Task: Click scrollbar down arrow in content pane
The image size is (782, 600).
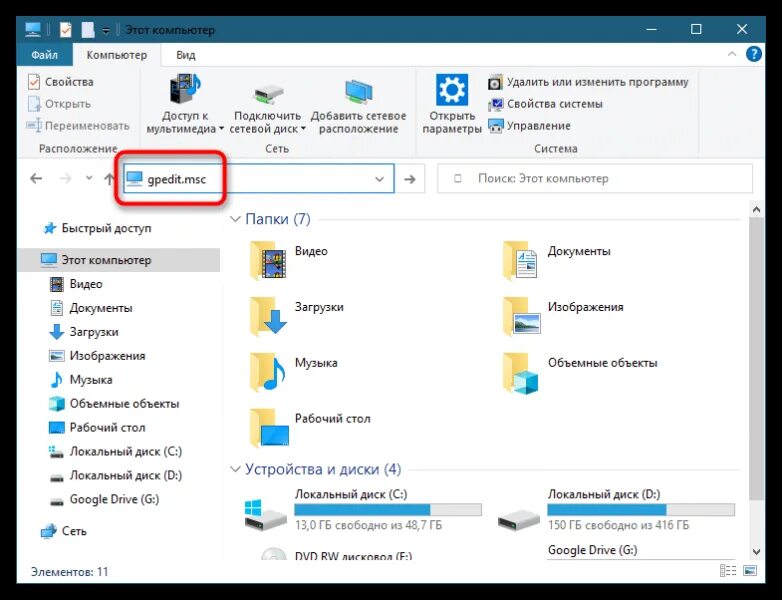Action: click(x=757, y=551)
